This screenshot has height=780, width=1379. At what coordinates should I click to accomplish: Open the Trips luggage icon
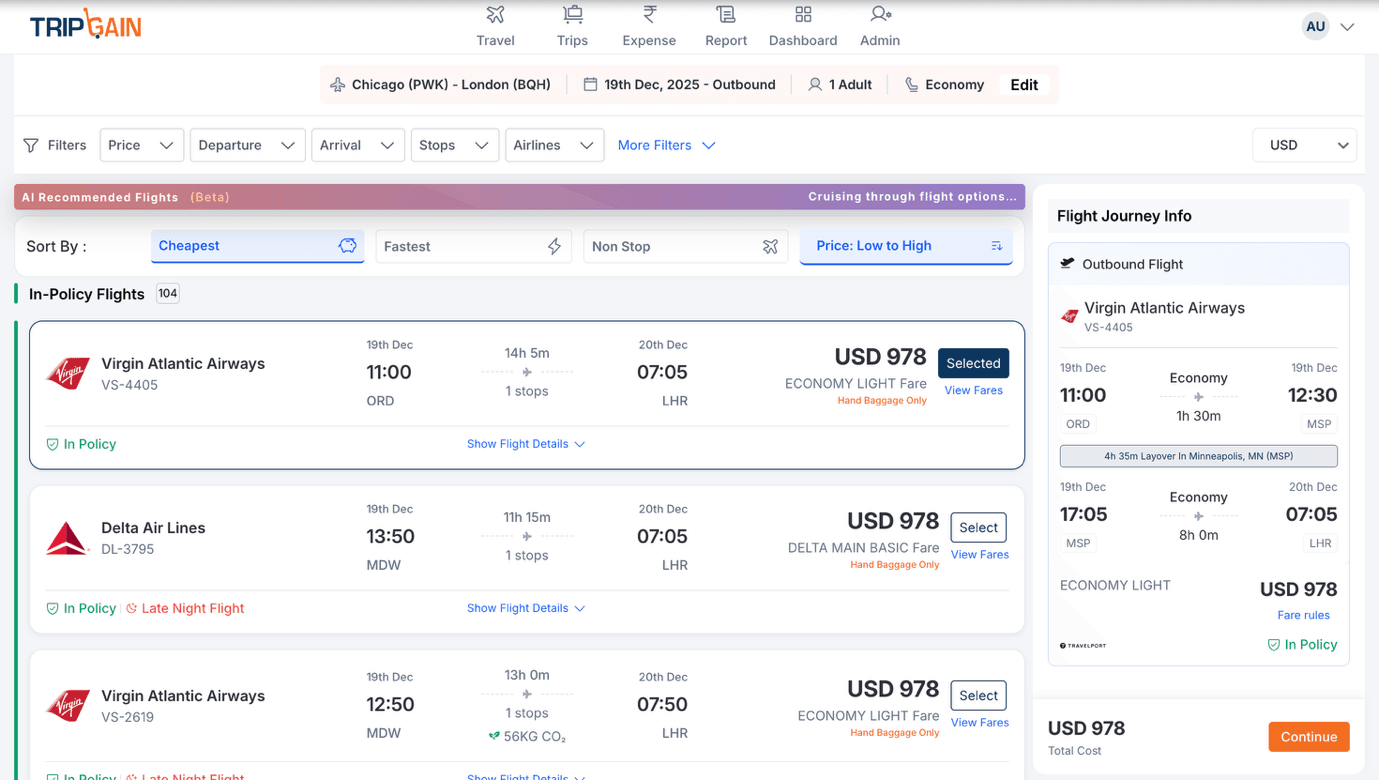pos(572,15)
